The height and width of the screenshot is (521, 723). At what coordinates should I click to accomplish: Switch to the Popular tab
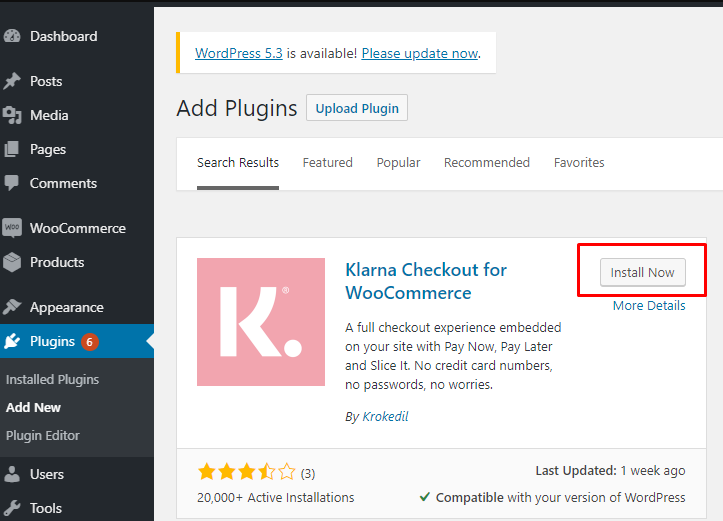(398, 163)
